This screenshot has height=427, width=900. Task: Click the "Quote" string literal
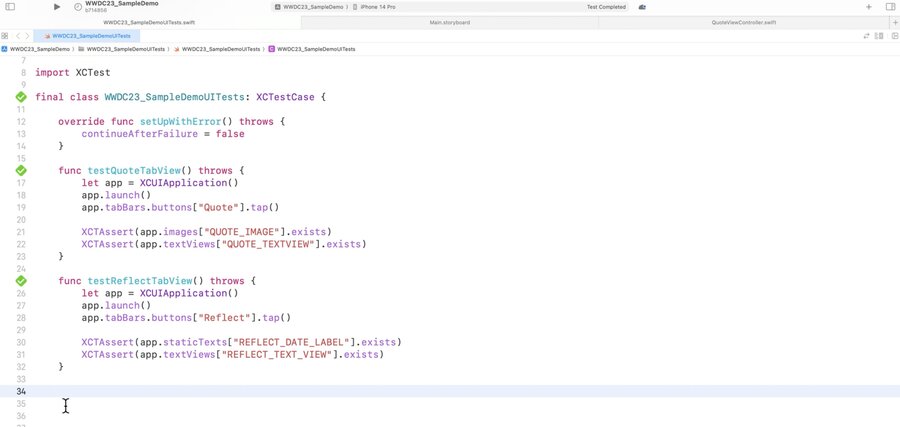click(x=218, y=207)
